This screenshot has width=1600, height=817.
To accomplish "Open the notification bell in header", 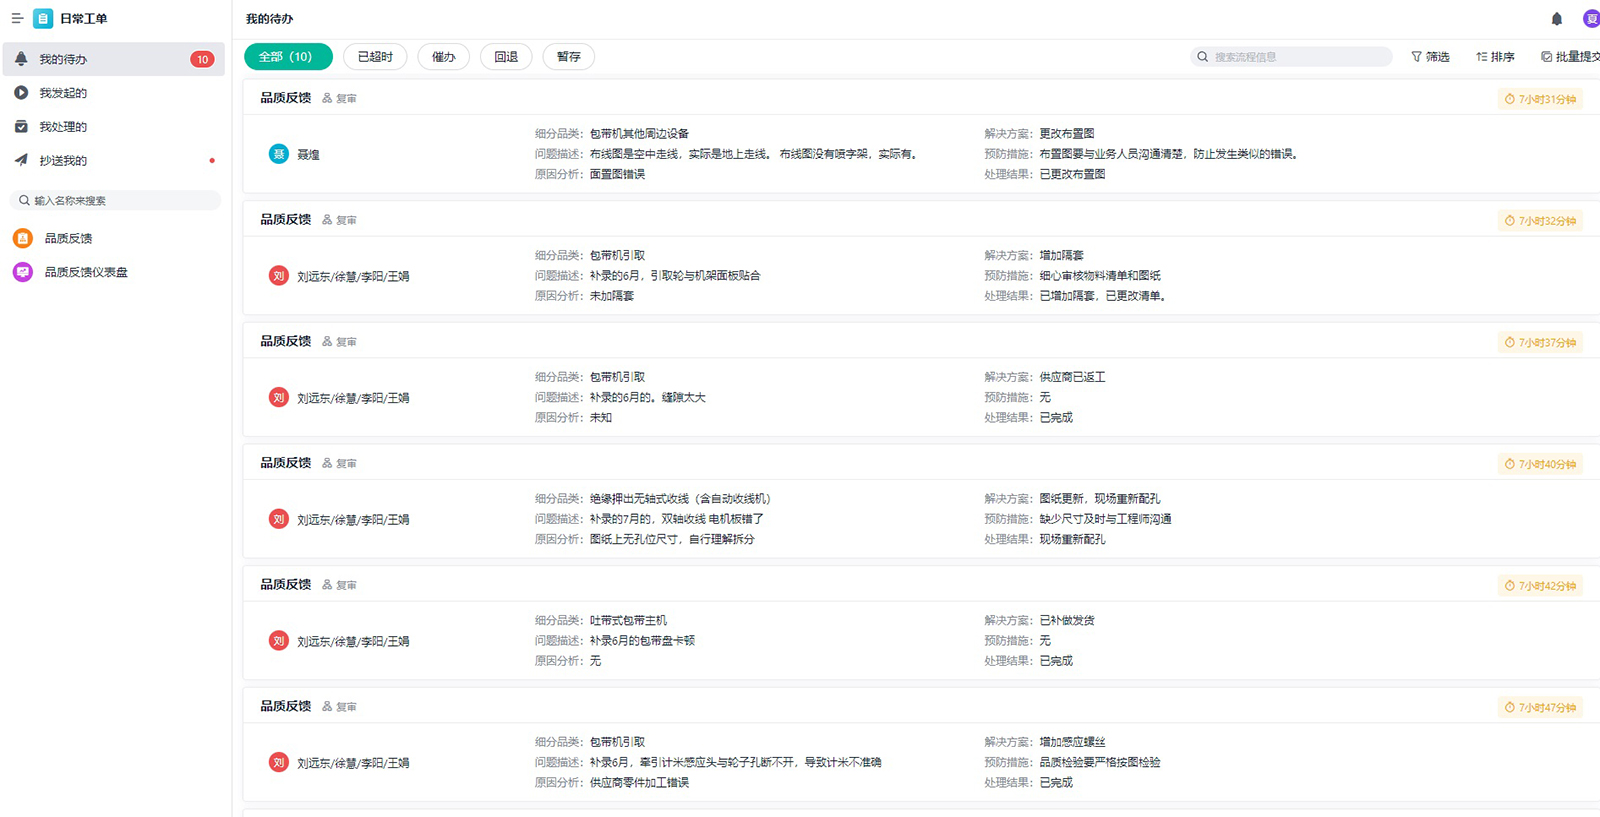I will coord(1556,19).
